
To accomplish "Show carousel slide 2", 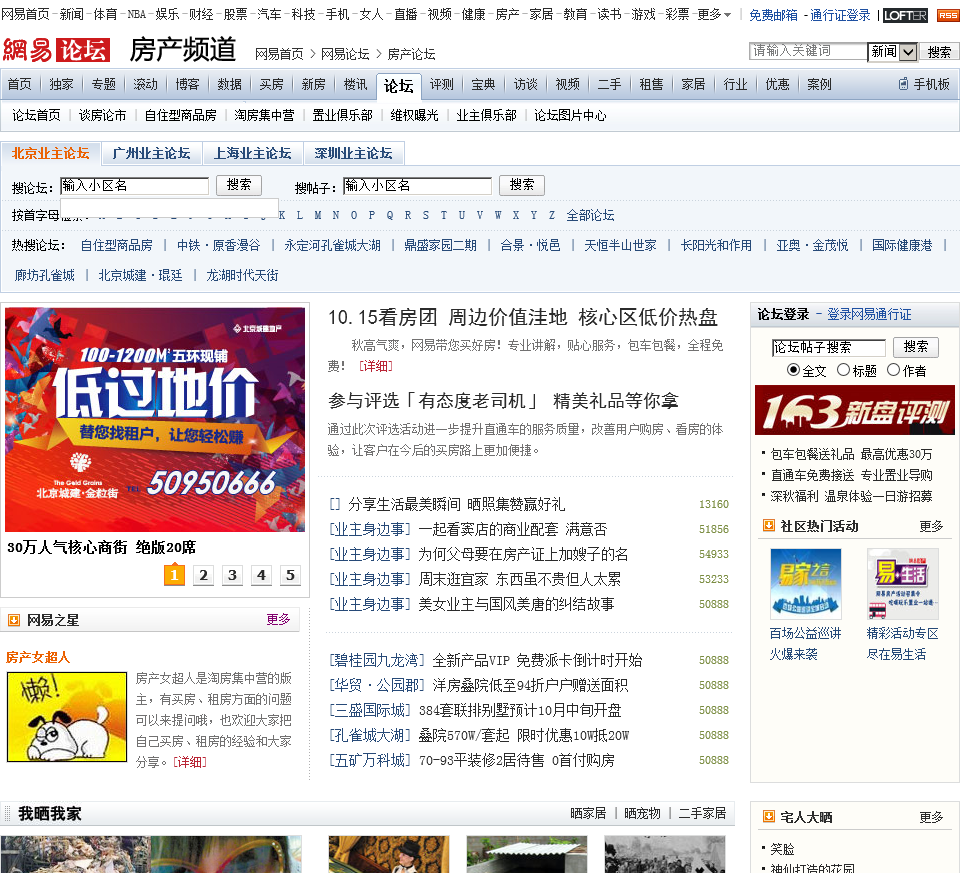I will [x=203, y=575].
